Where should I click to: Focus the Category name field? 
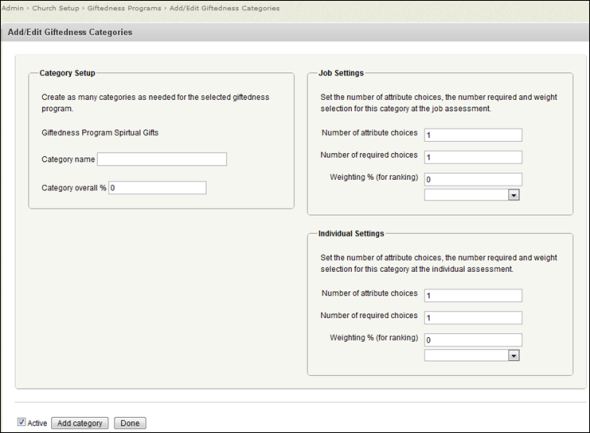pos(162,159)
